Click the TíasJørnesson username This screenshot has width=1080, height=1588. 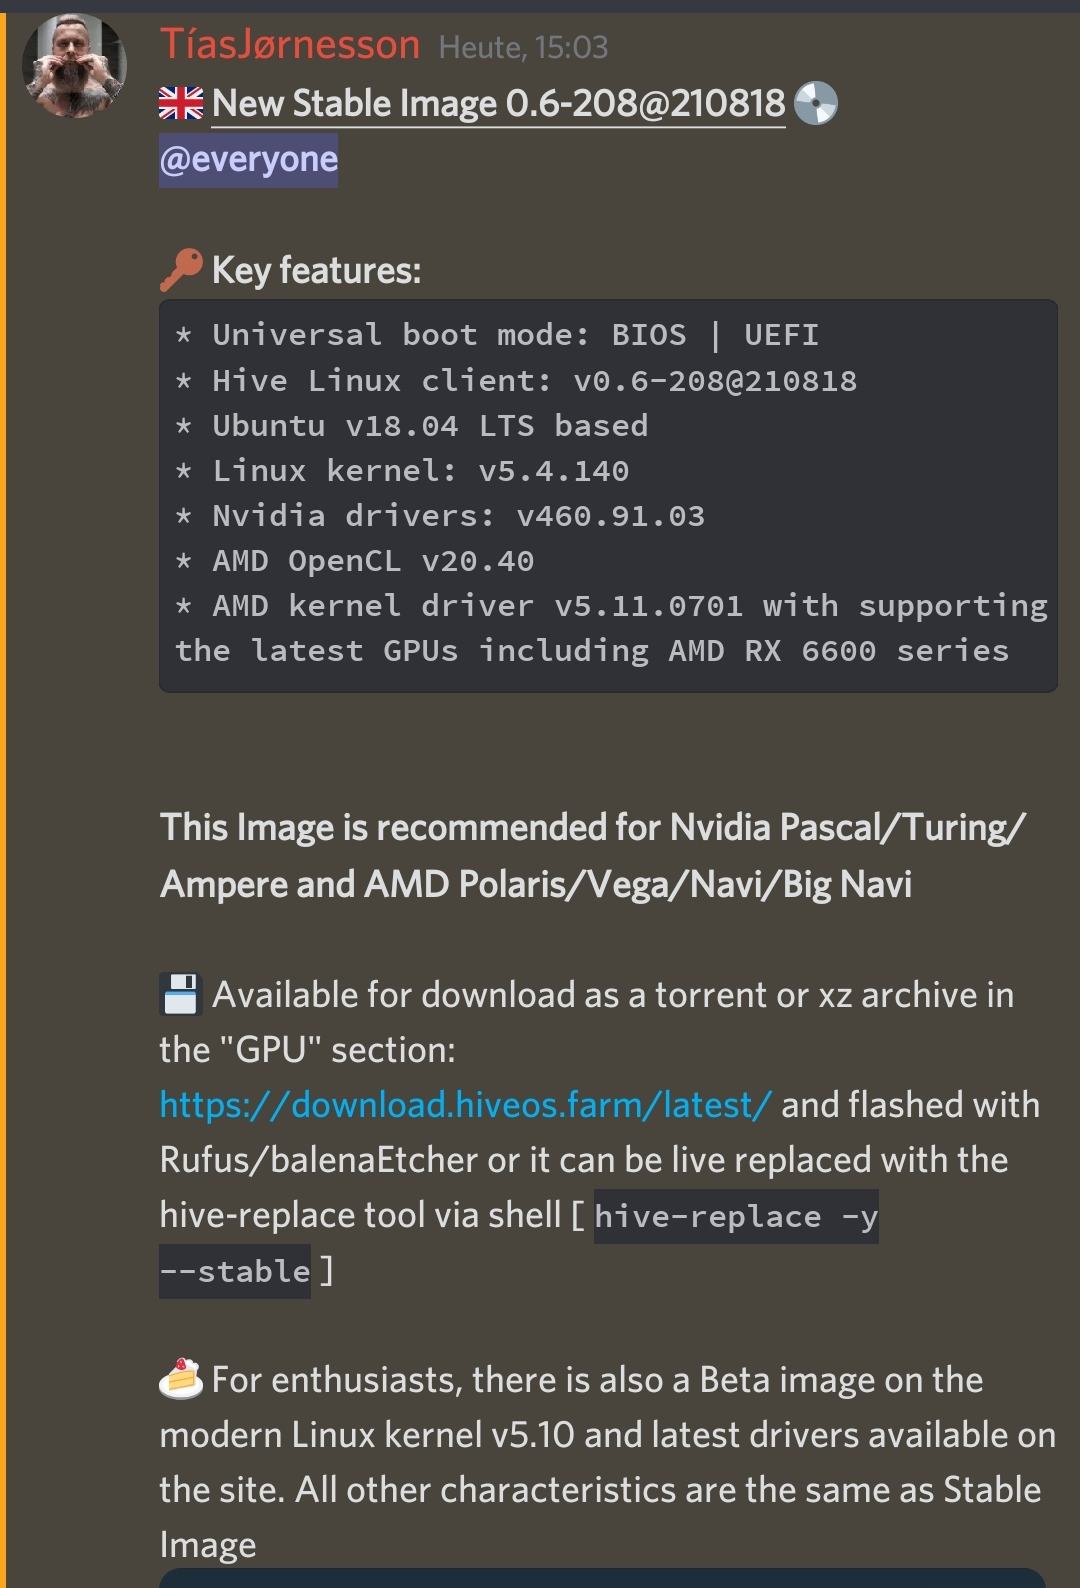click(290, 45)
